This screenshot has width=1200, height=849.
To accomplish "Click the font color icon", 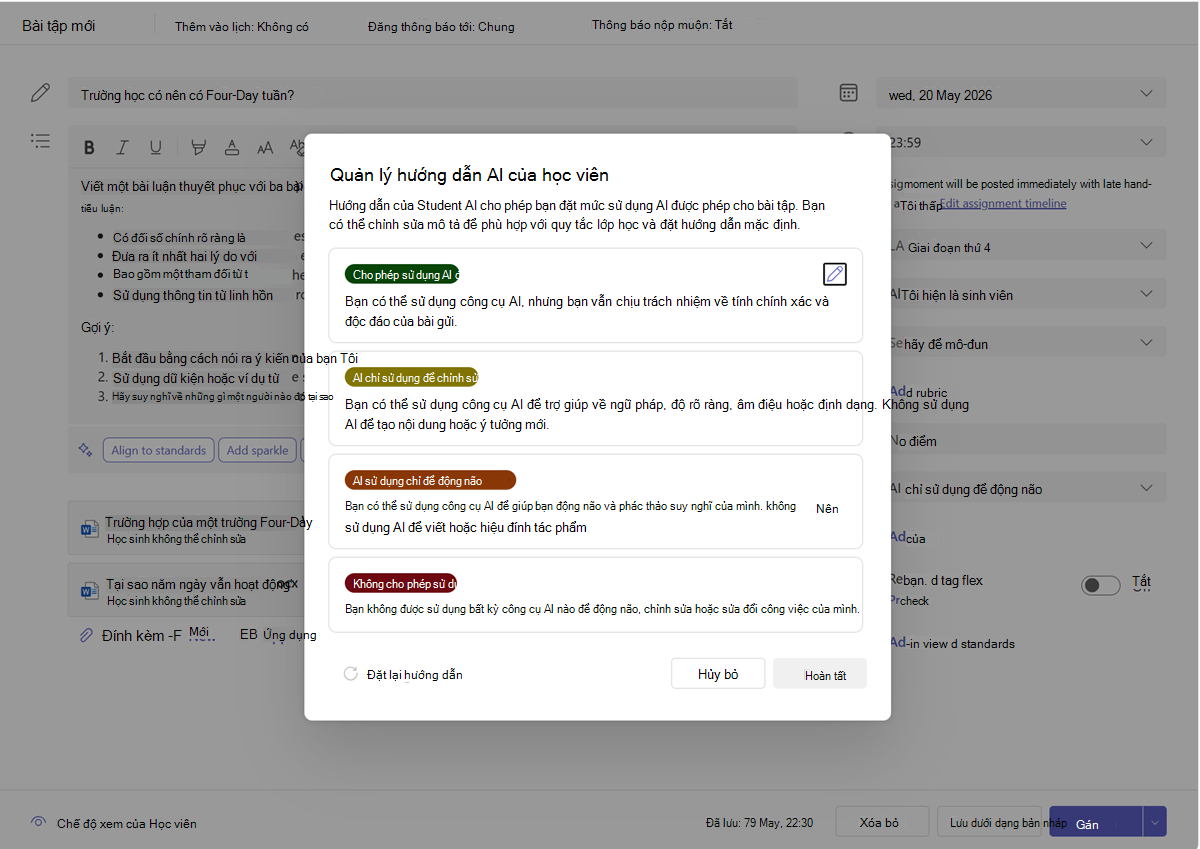I will (x=231, y=148).
